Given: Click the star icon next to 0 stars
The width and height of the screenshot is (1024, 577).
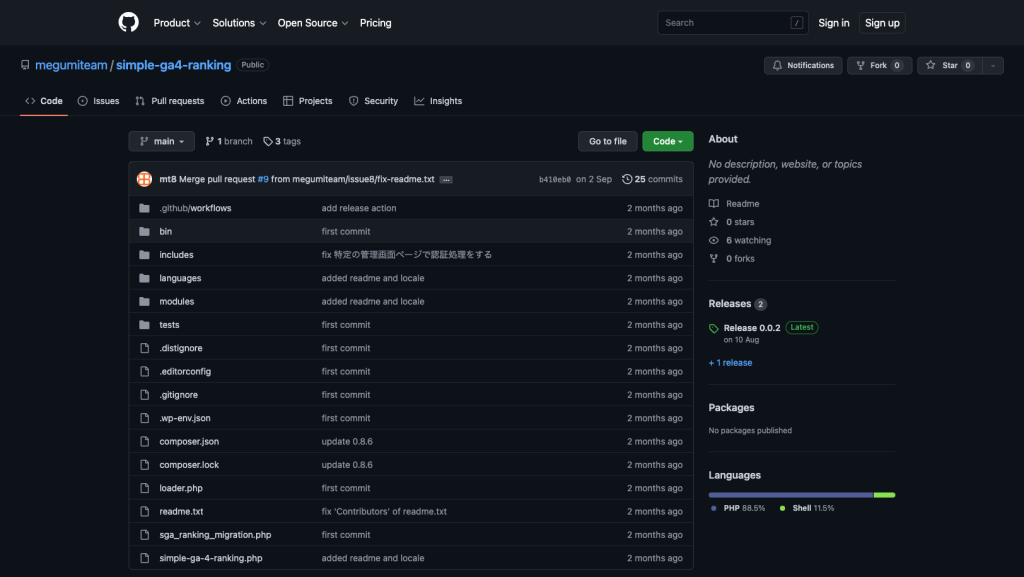Looking at the screenshot, I should click(x=714, y=222).
